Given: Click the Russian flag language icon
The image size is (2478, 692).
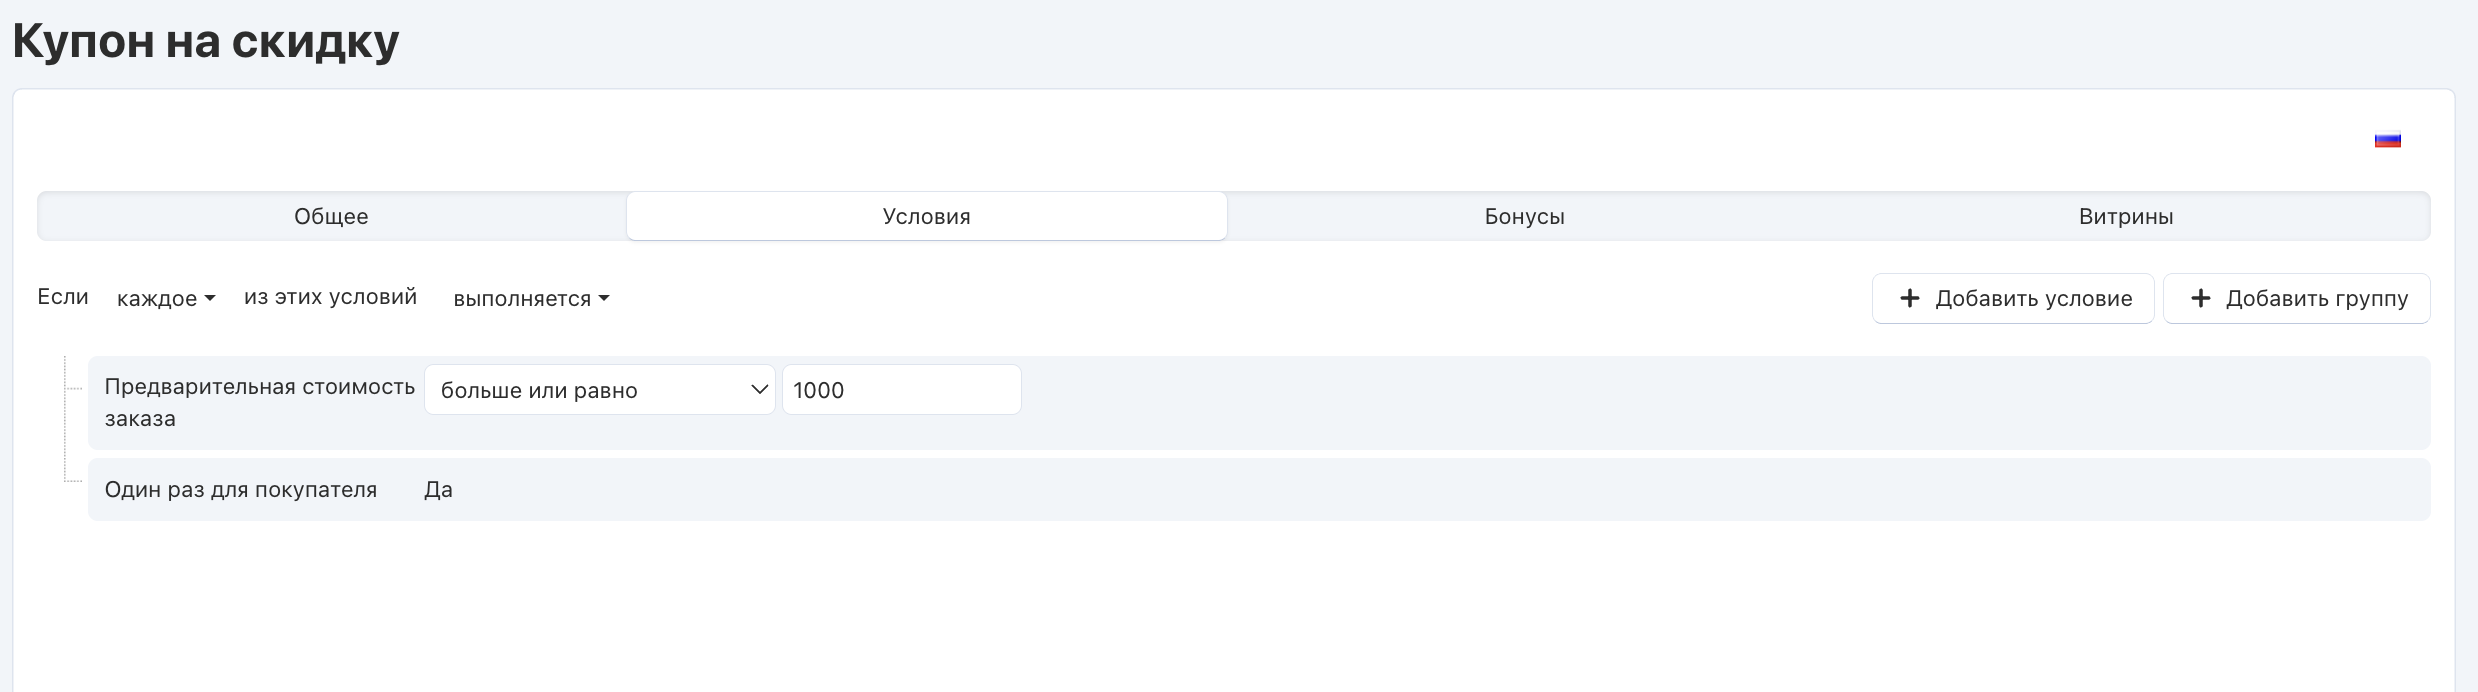Looking at the screenshot, I should [x=2387, y=140].
